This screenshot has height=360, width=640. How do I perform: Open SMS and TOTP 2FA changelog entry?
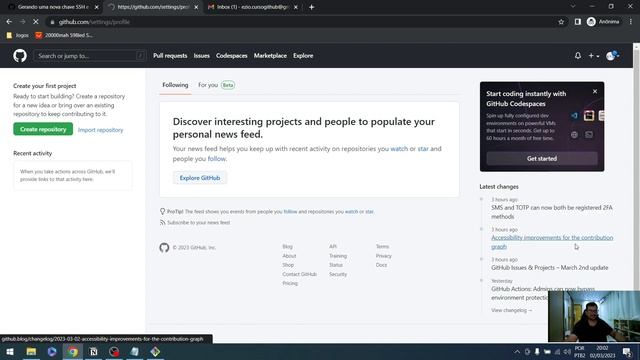click(x=551, y=212)
